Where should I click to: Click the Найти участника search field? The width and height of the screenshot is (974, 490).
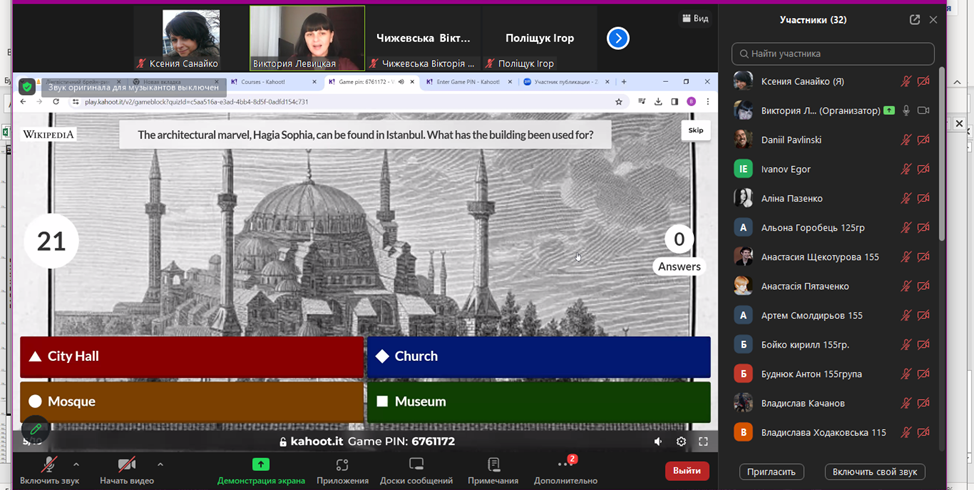833,54
